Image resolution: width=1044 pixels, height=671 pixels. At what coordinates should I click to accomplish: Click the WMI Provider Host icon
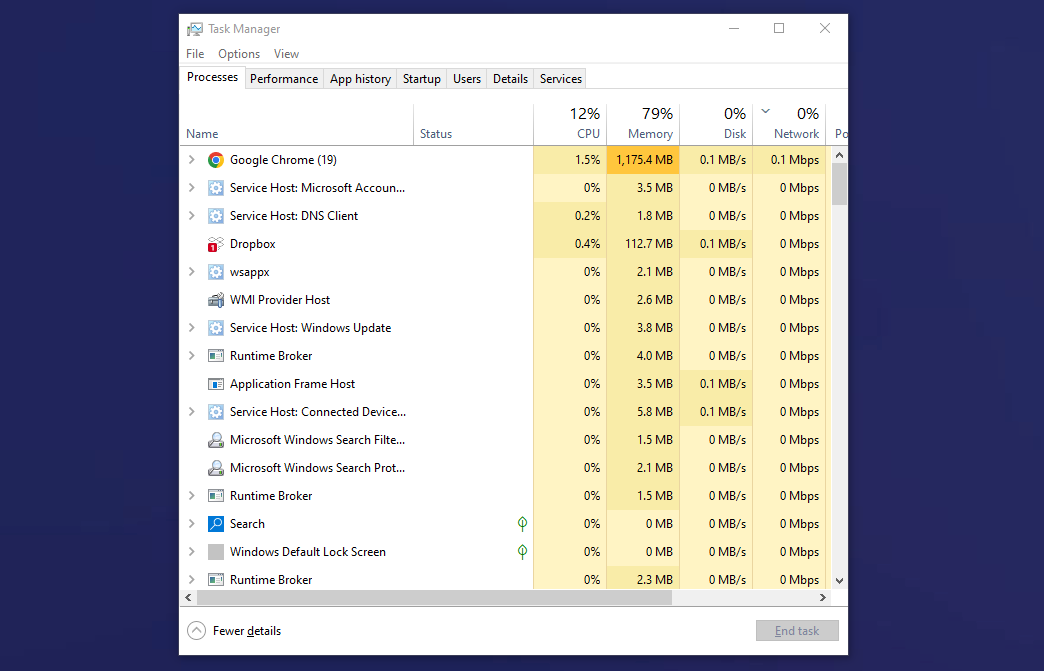tap(215, 299)
